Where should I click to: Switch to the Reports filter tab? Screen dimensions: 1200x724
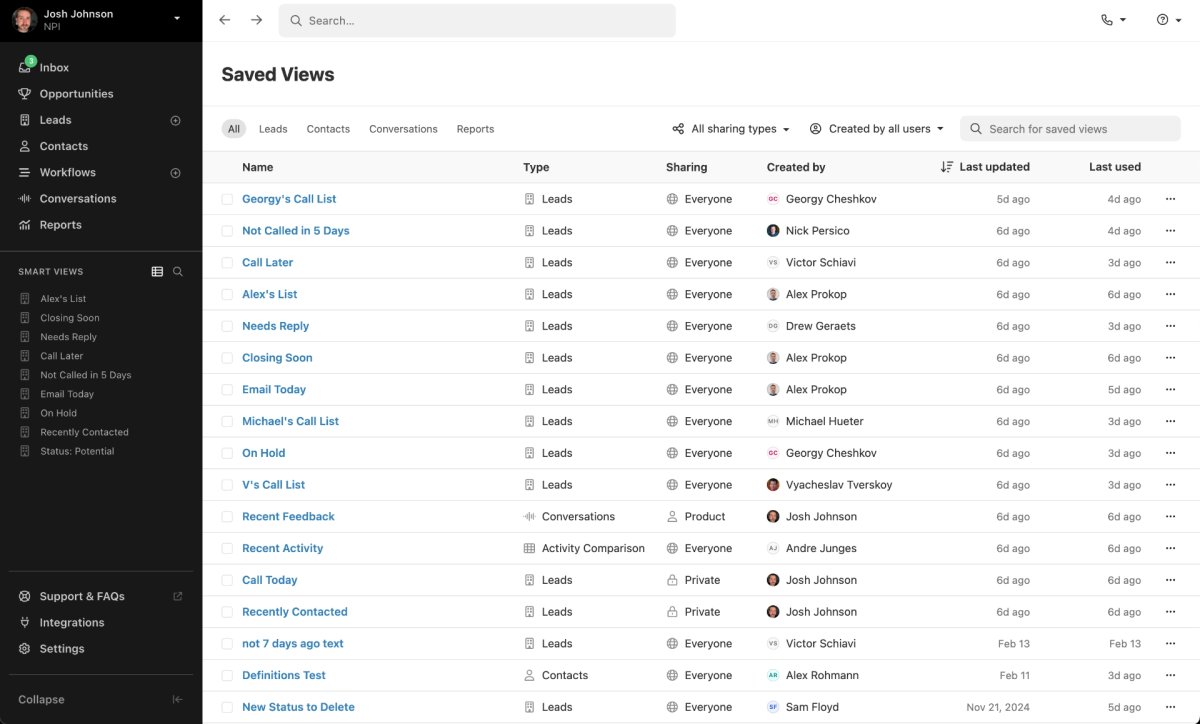pos(475,129)
